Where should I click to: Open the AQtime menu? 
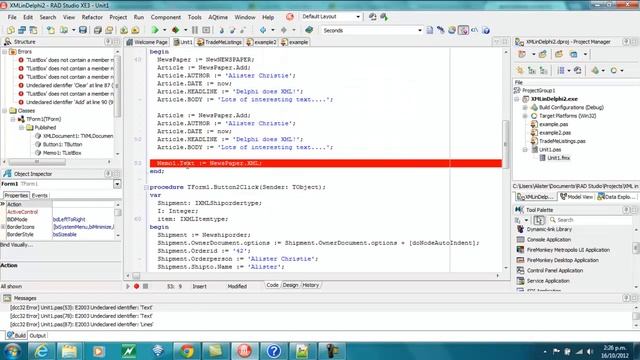218,17
